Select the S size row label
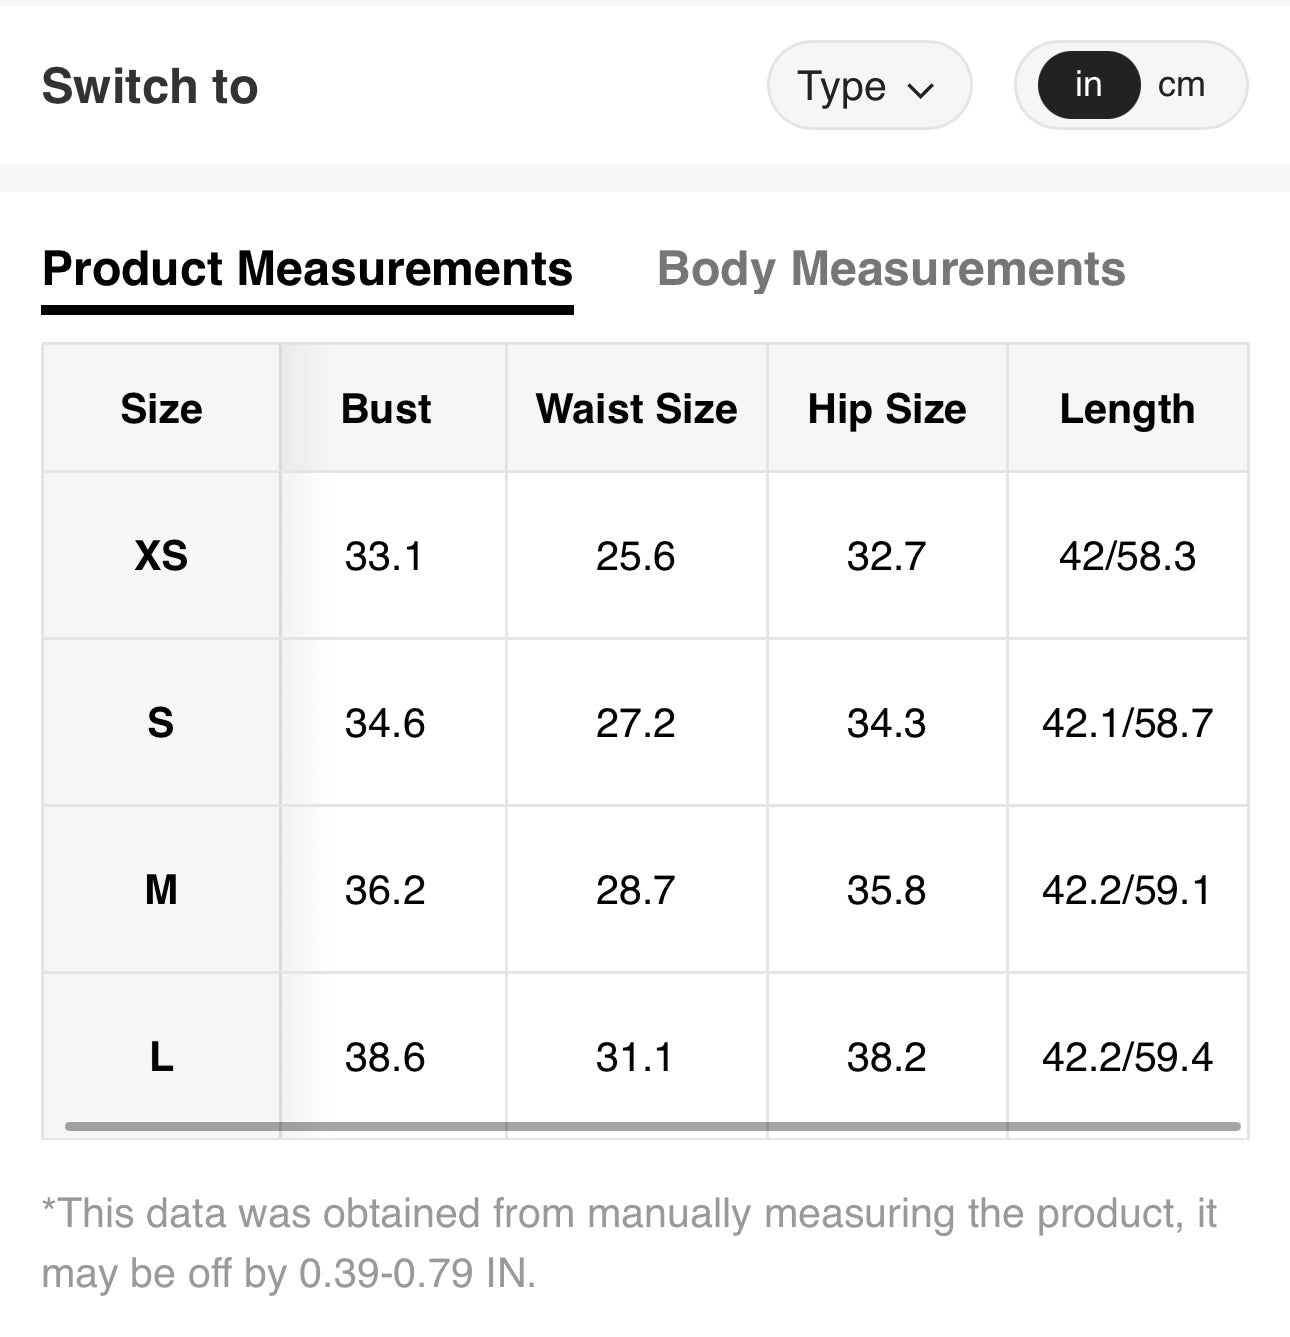 (161, 723)
